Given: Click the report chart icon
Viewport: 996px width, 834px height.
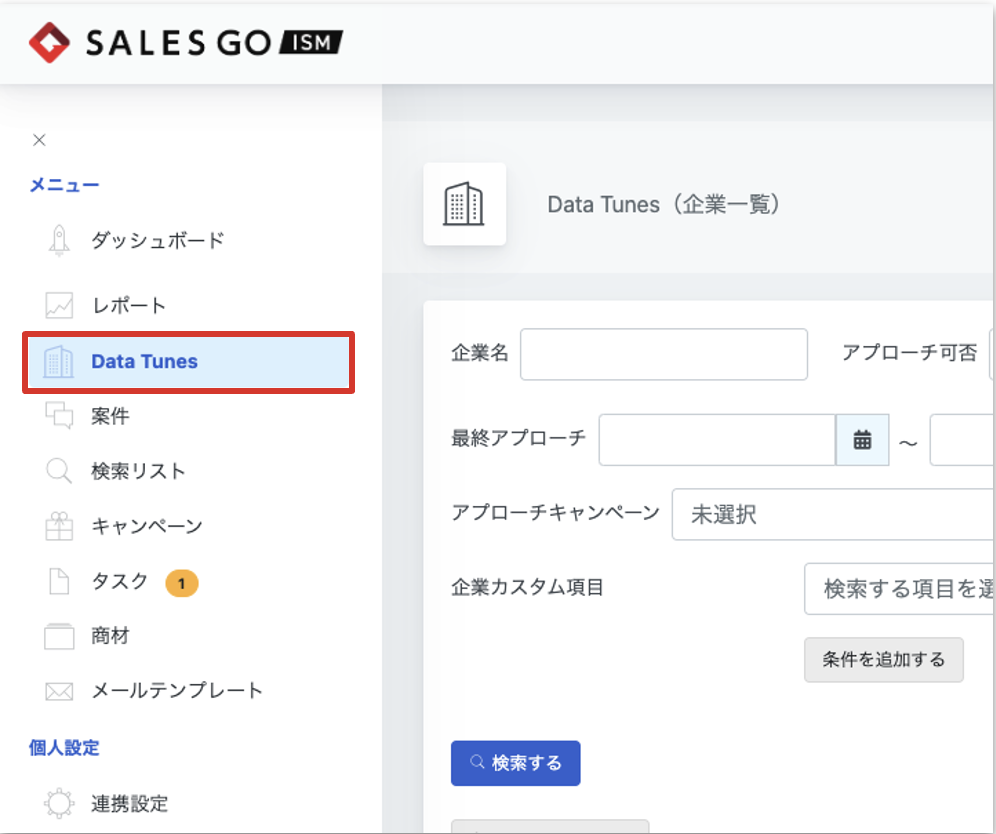Looking at the screenshot, I should coord(59,306).
